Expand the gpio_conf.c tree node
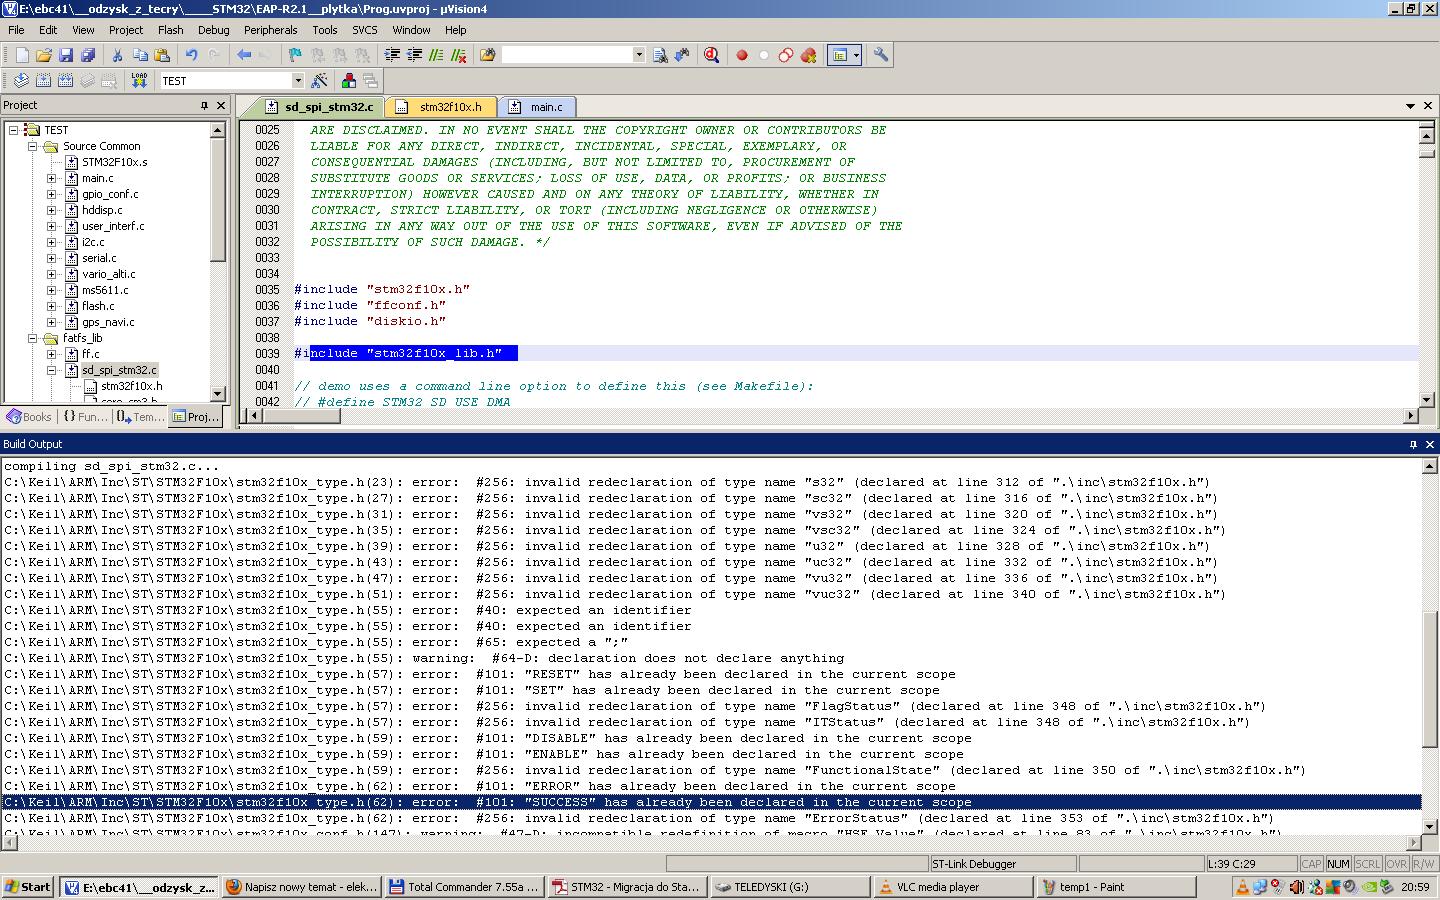Image resolution: width=1440 pixels, height=900 pixels. pyautogui.click(x=52, y=194)
